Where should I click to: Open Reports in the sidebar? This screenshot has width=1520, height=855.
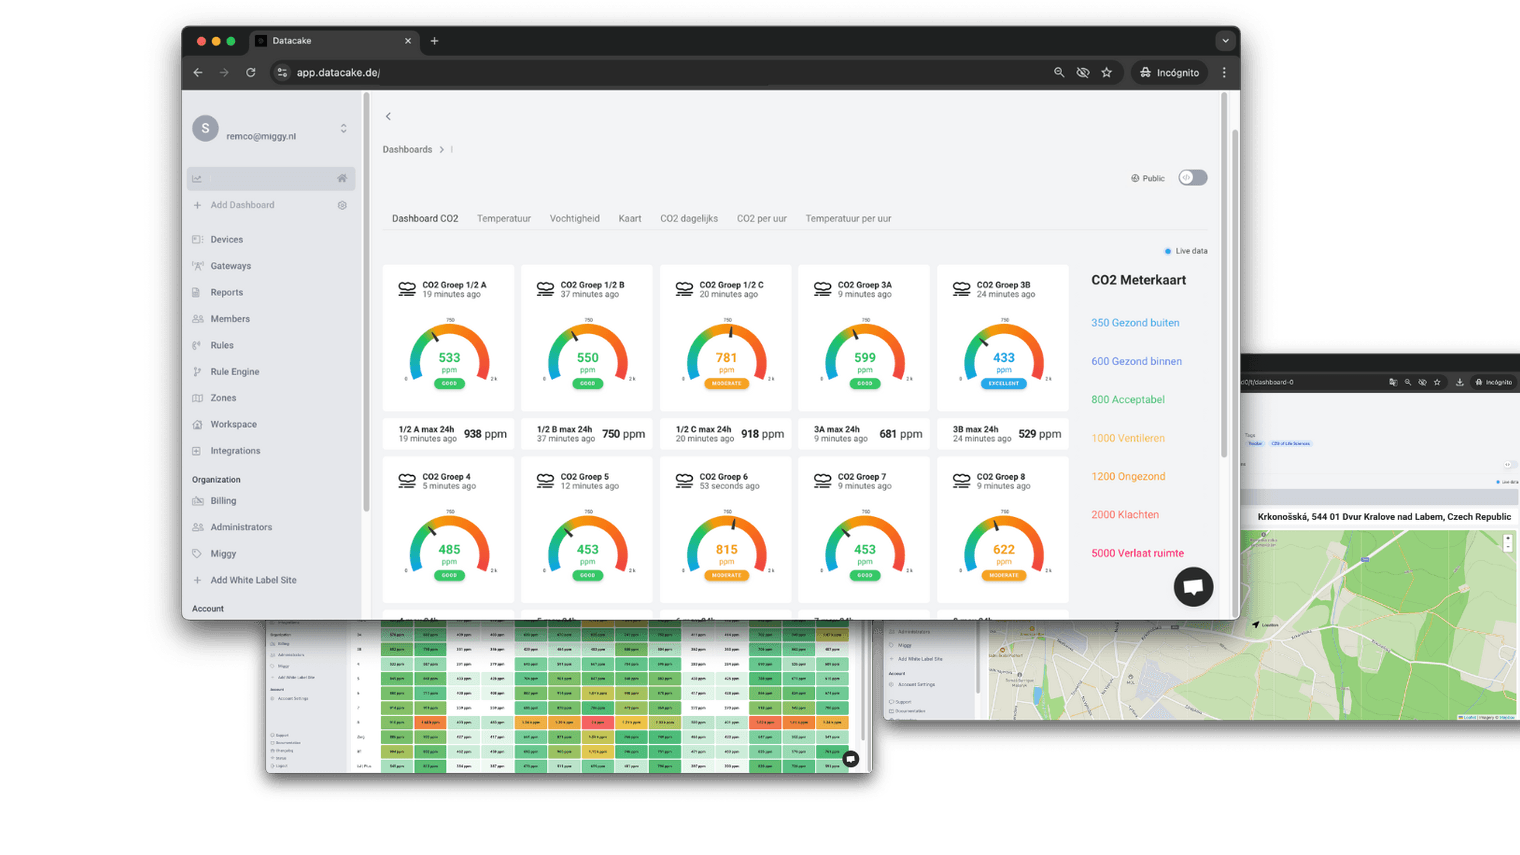click(226, 293)
